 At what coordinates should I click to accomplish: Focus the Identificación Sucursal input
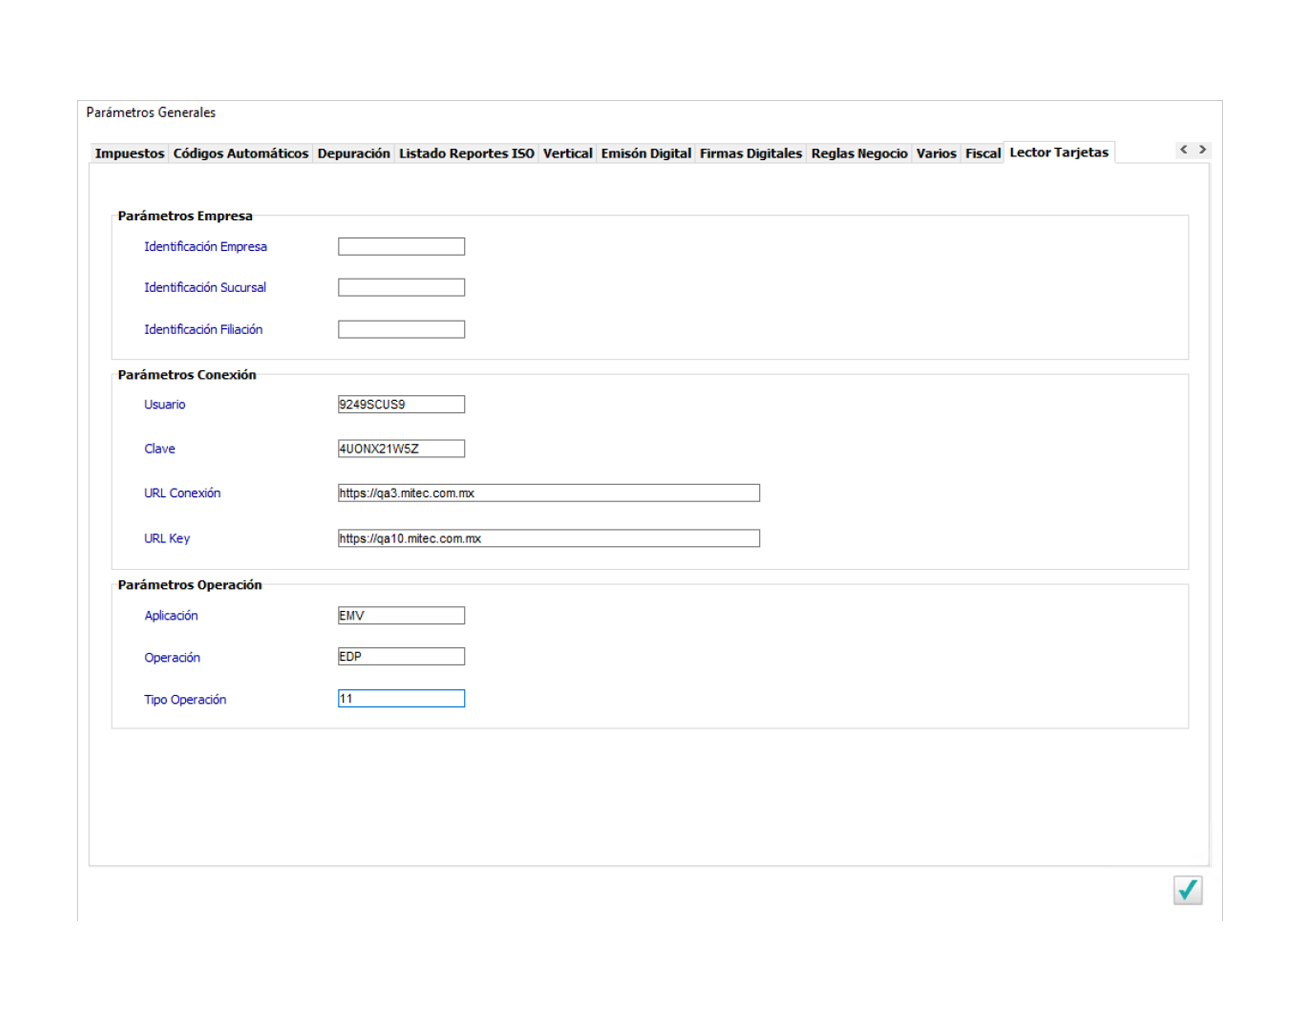401,288
